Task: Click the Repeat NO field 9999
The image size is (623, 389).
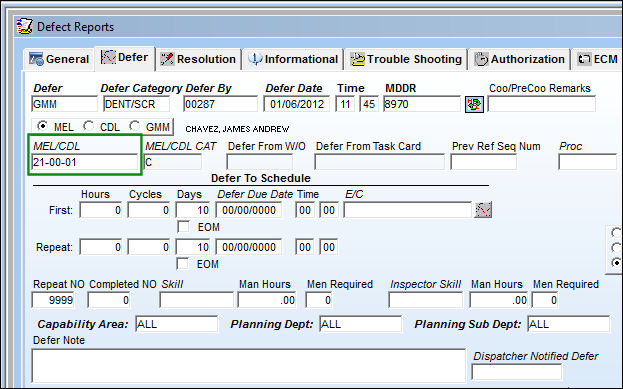Action: pyautogui.click(x=53, y=300)
